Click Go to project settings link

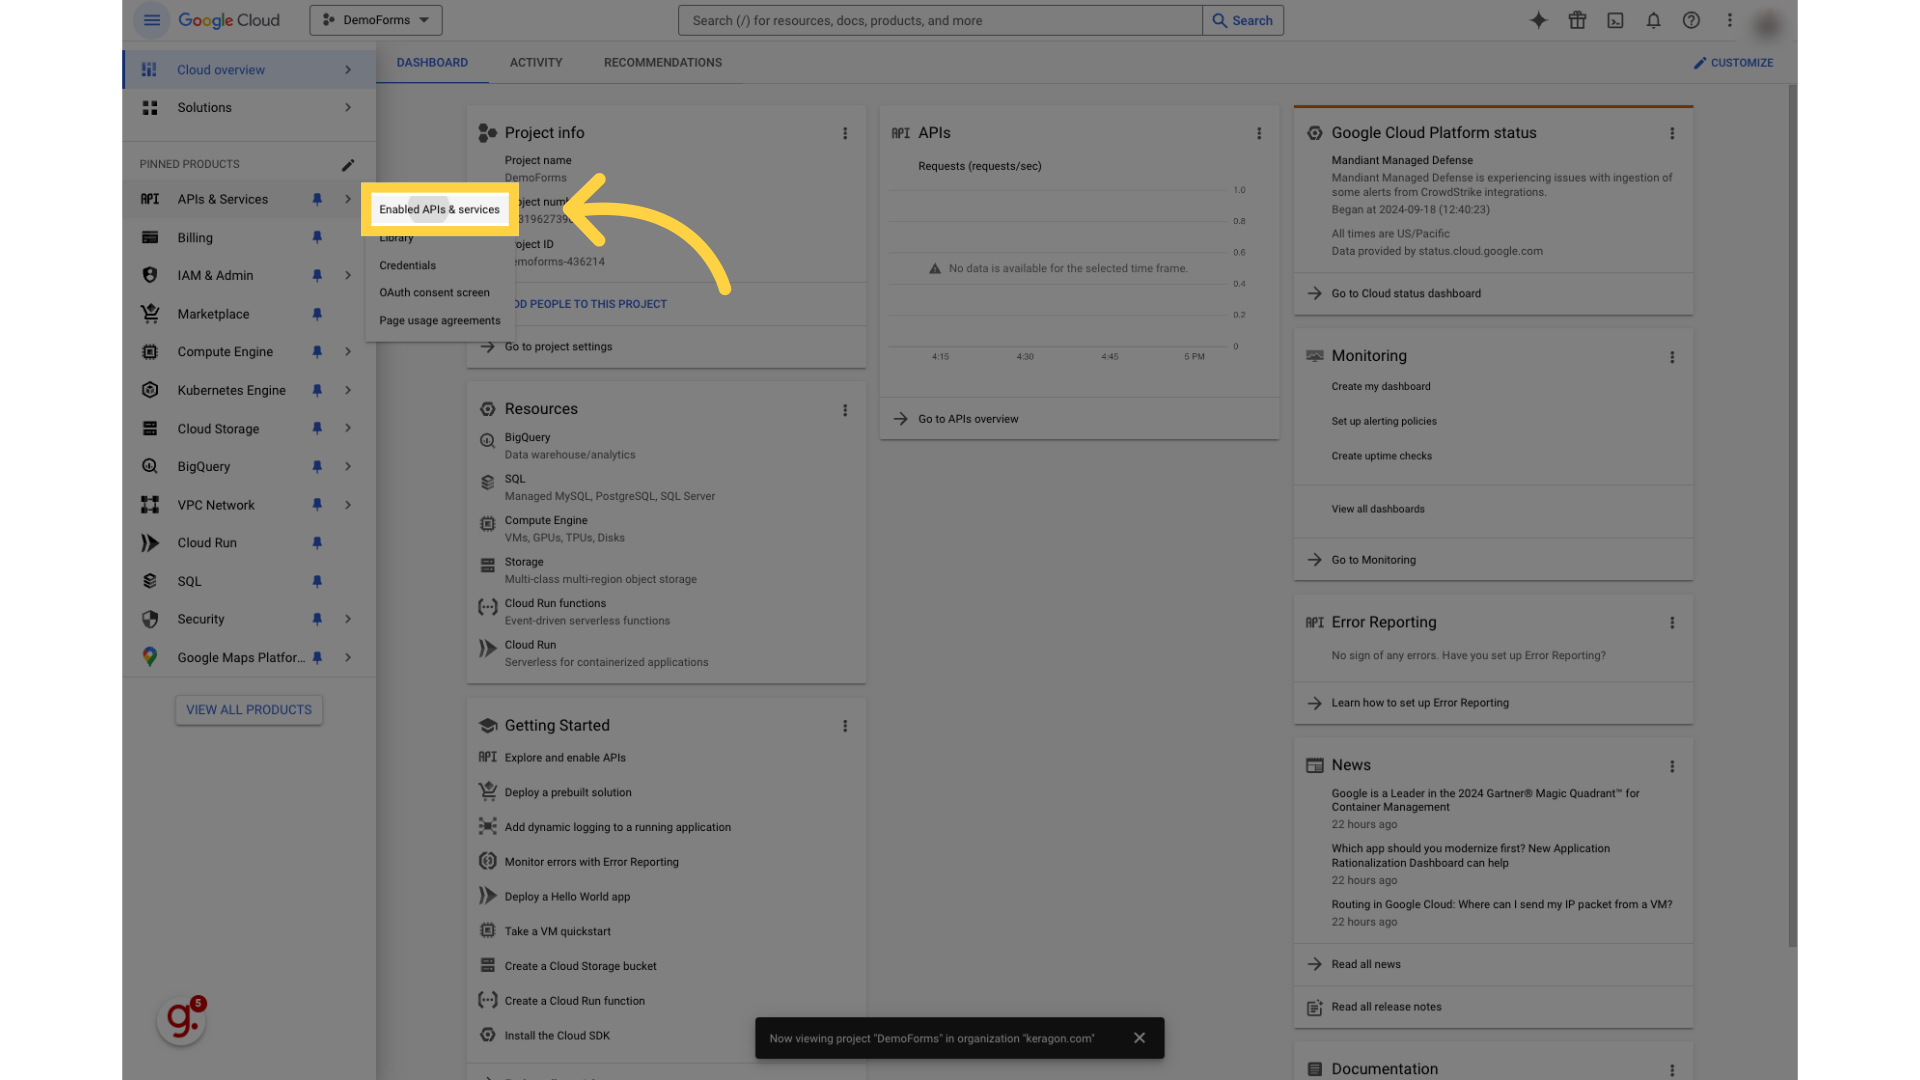pos(558,347)
